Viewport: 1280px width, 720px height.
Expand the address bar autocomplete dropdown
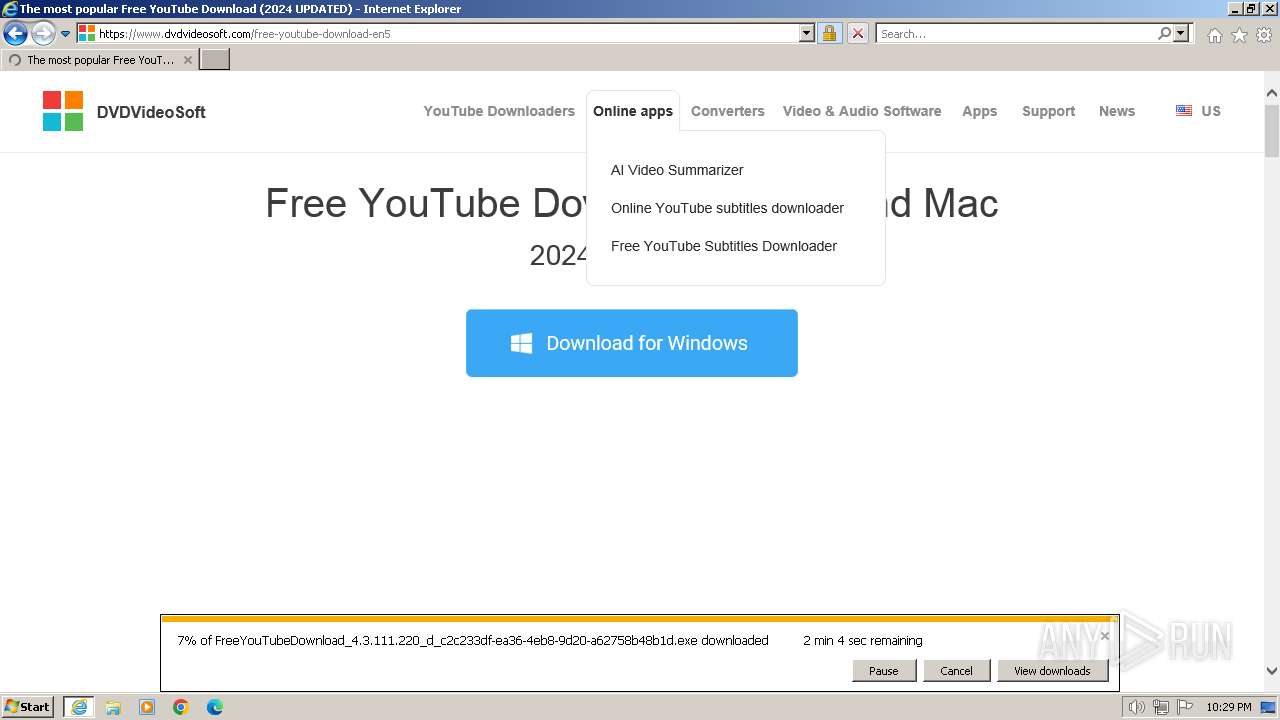point(807,33)
